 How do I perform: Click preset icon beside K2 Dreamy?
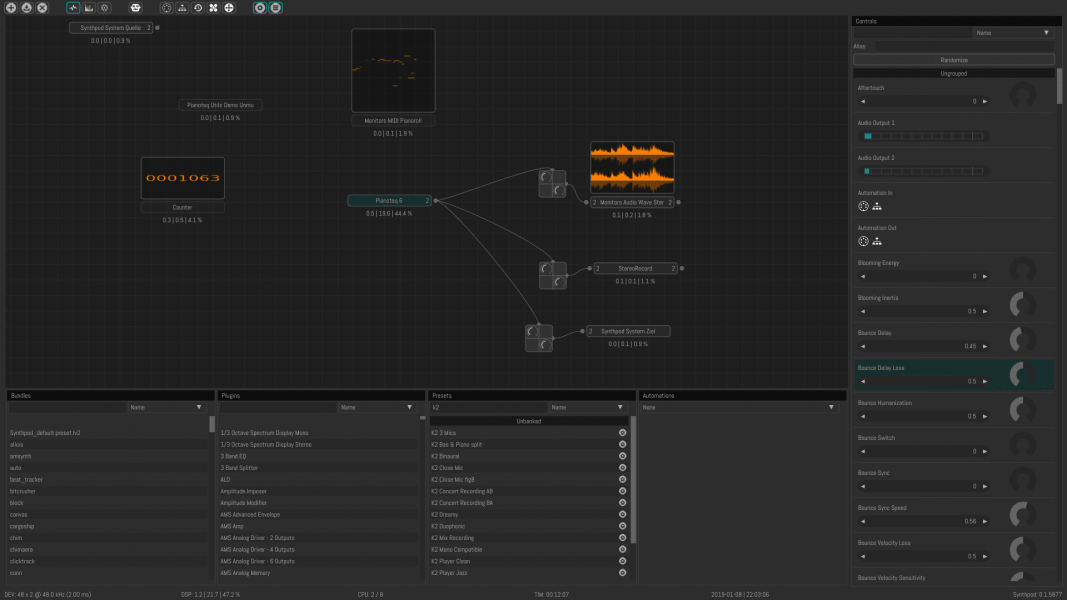pos(623,514)
